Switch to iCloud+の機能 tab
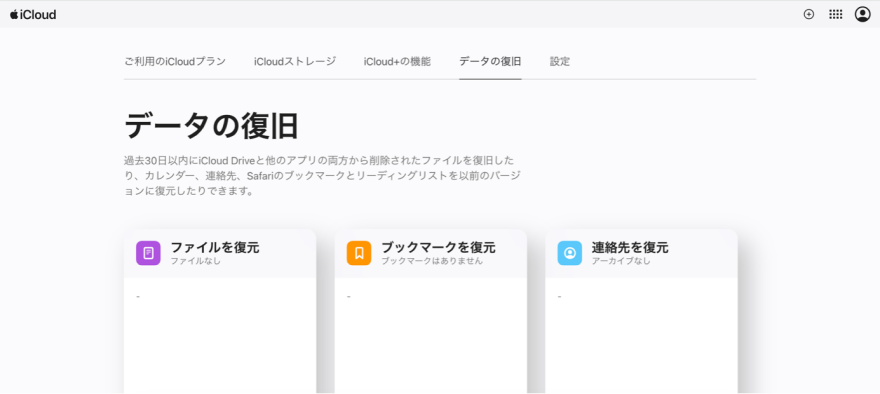The height and width of the screenshot is (394, 880). coord(397,62)
